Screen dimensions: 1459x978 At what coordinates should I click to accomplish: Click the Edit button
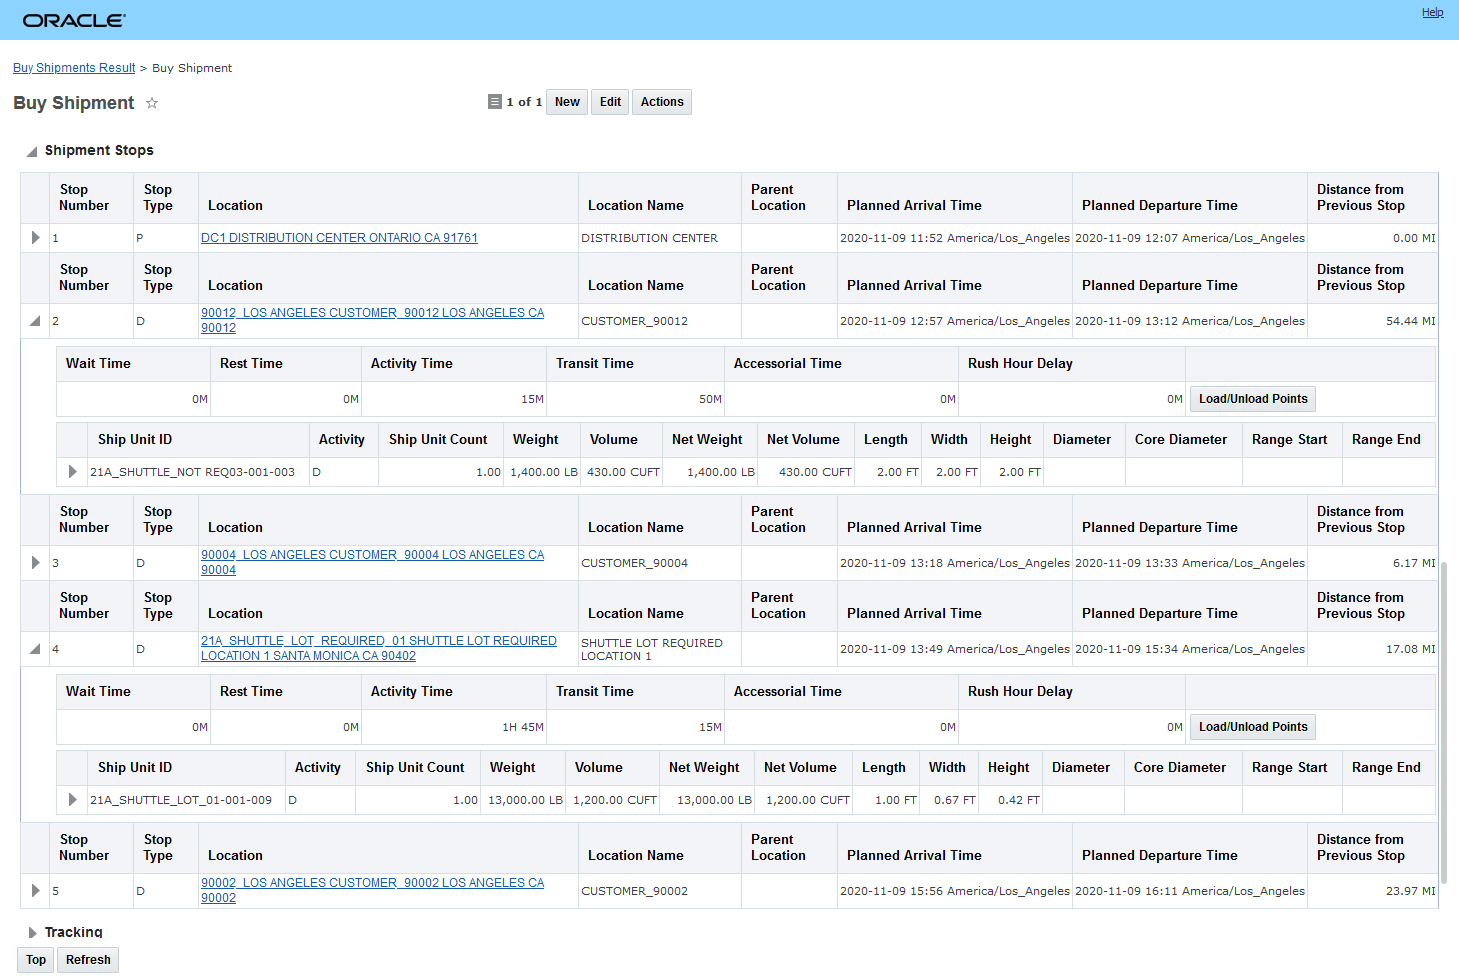[x=610, y=102]
